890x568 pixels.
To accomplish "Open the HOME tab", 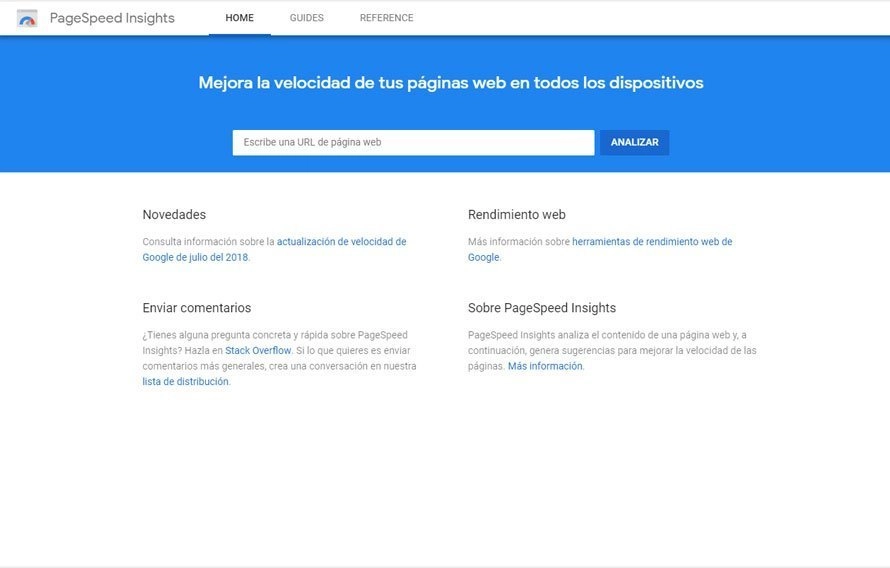I will (x=240, y=18).
